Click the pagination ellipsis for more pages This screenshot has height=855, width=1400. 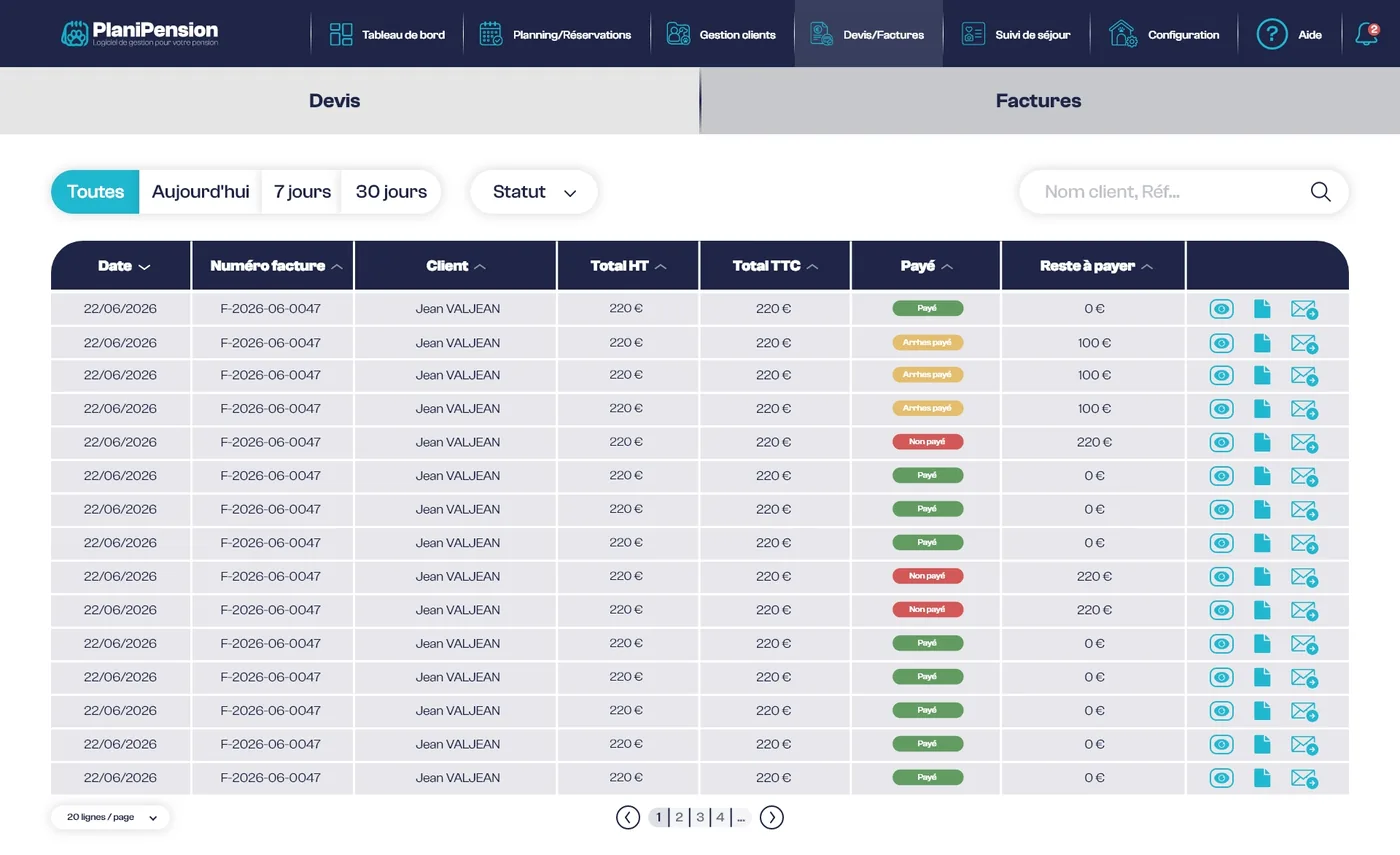(741, 817)
